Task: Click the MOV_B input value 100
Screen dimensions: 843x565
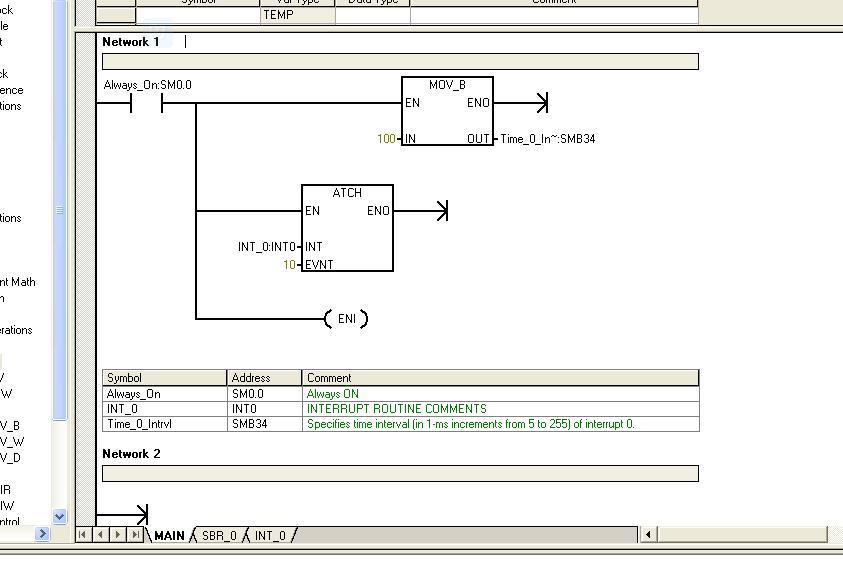Action: pos(386,139)
